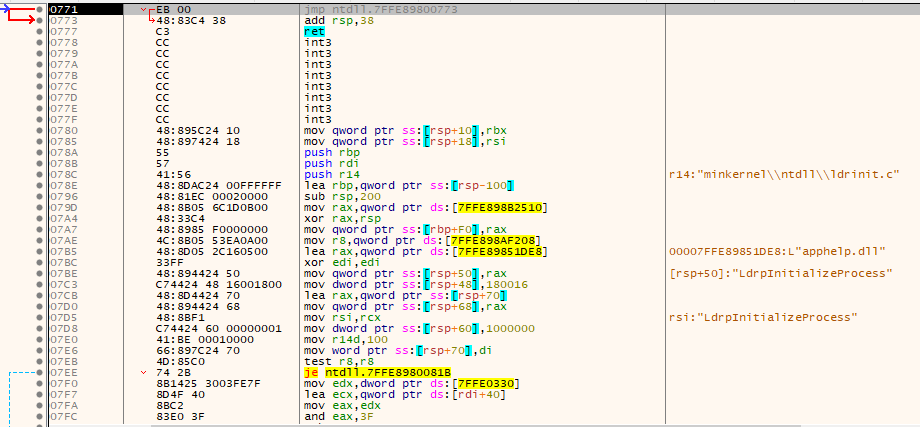Toggle breakpoint dot at address 0780
The width and height of the screenshot is (920, 427).
(x=39, y=130)
